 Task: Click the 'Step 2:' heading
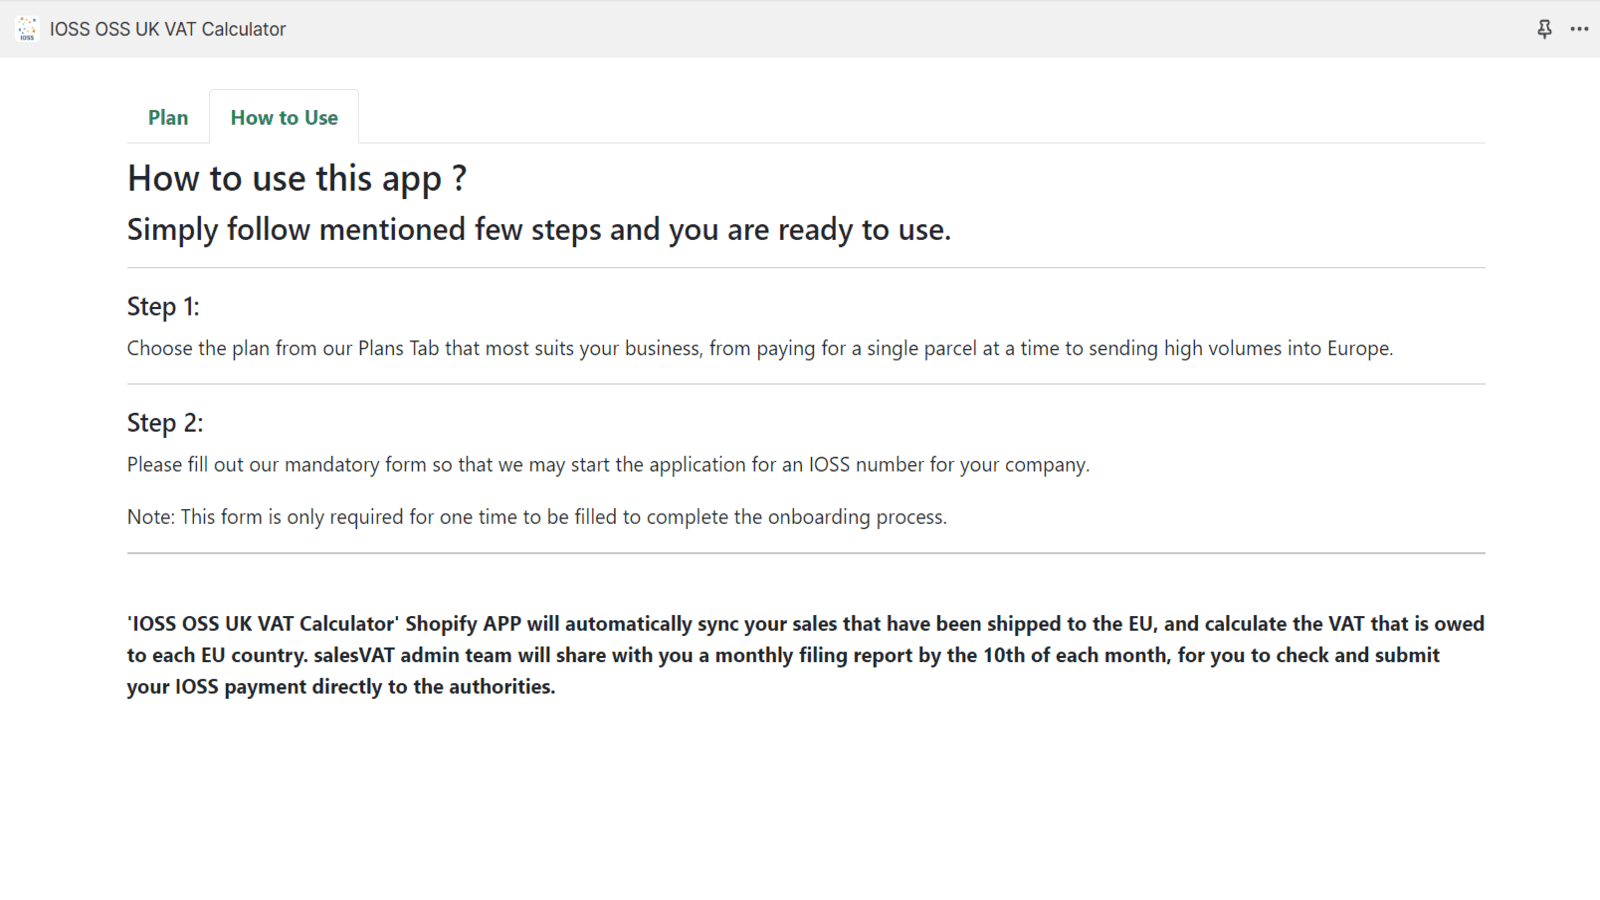(165, 423)
